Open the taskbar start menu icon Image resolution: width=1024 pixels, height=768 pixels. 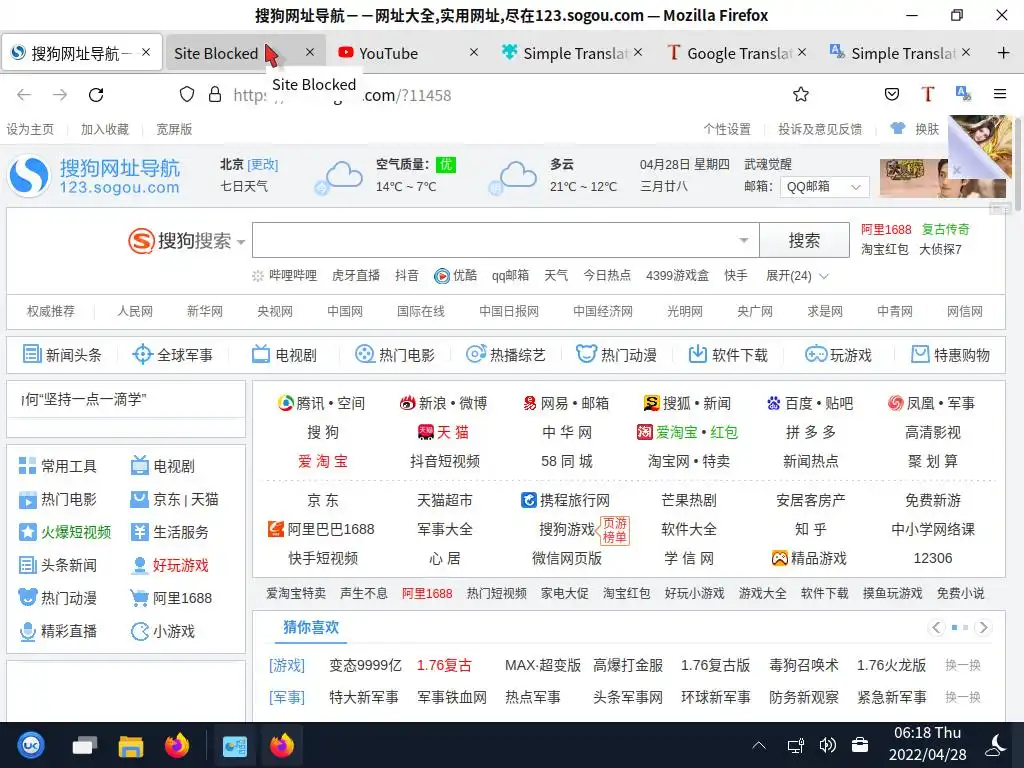pyautogui.click(x=31, y=745)
